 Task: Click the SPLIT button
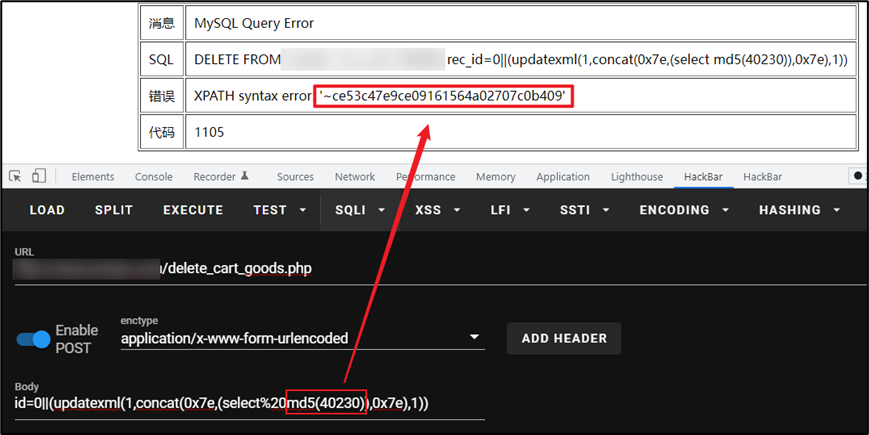click(x=114, y=210)
